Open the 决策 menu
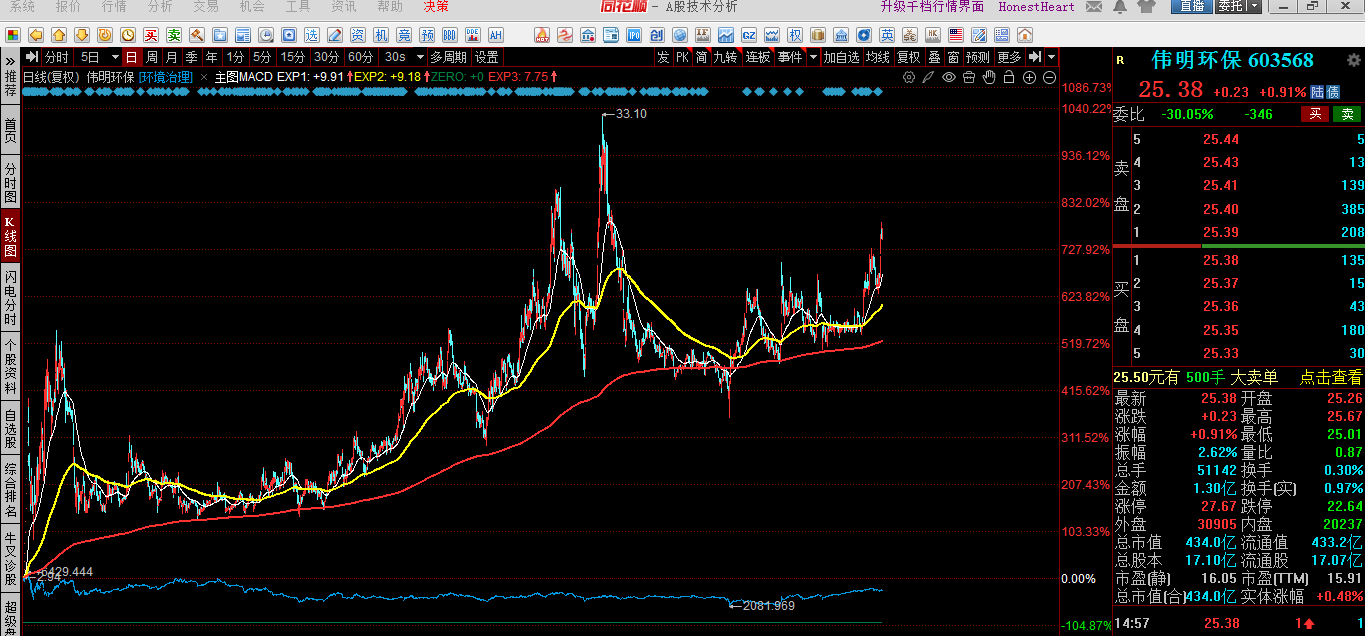Screen dimensions: 1365x636 pyautogui.click(x=436, y=7)
